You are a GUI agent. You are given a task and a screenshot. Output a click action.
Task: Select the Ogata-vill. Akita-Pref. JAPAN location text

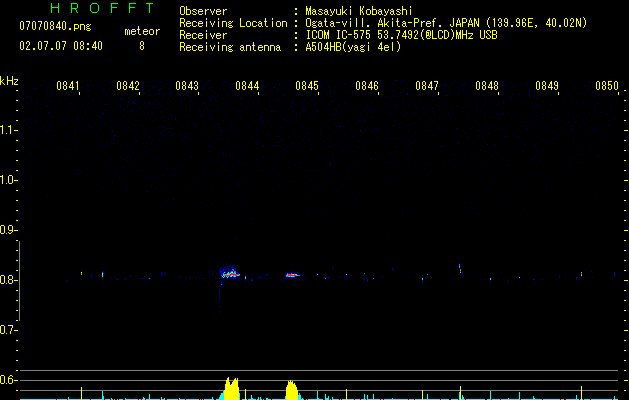click(446, 23)
